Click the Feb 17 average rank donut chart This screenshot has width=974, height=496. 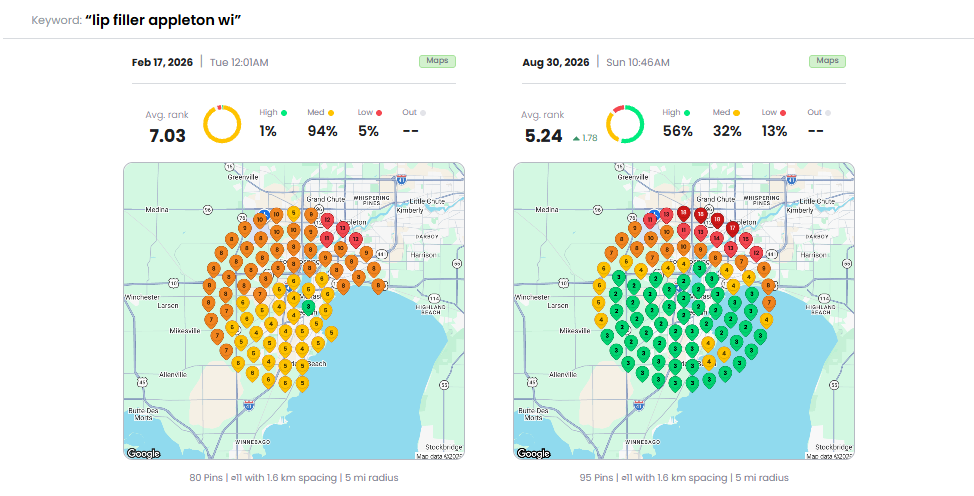(x=222, y=124)
